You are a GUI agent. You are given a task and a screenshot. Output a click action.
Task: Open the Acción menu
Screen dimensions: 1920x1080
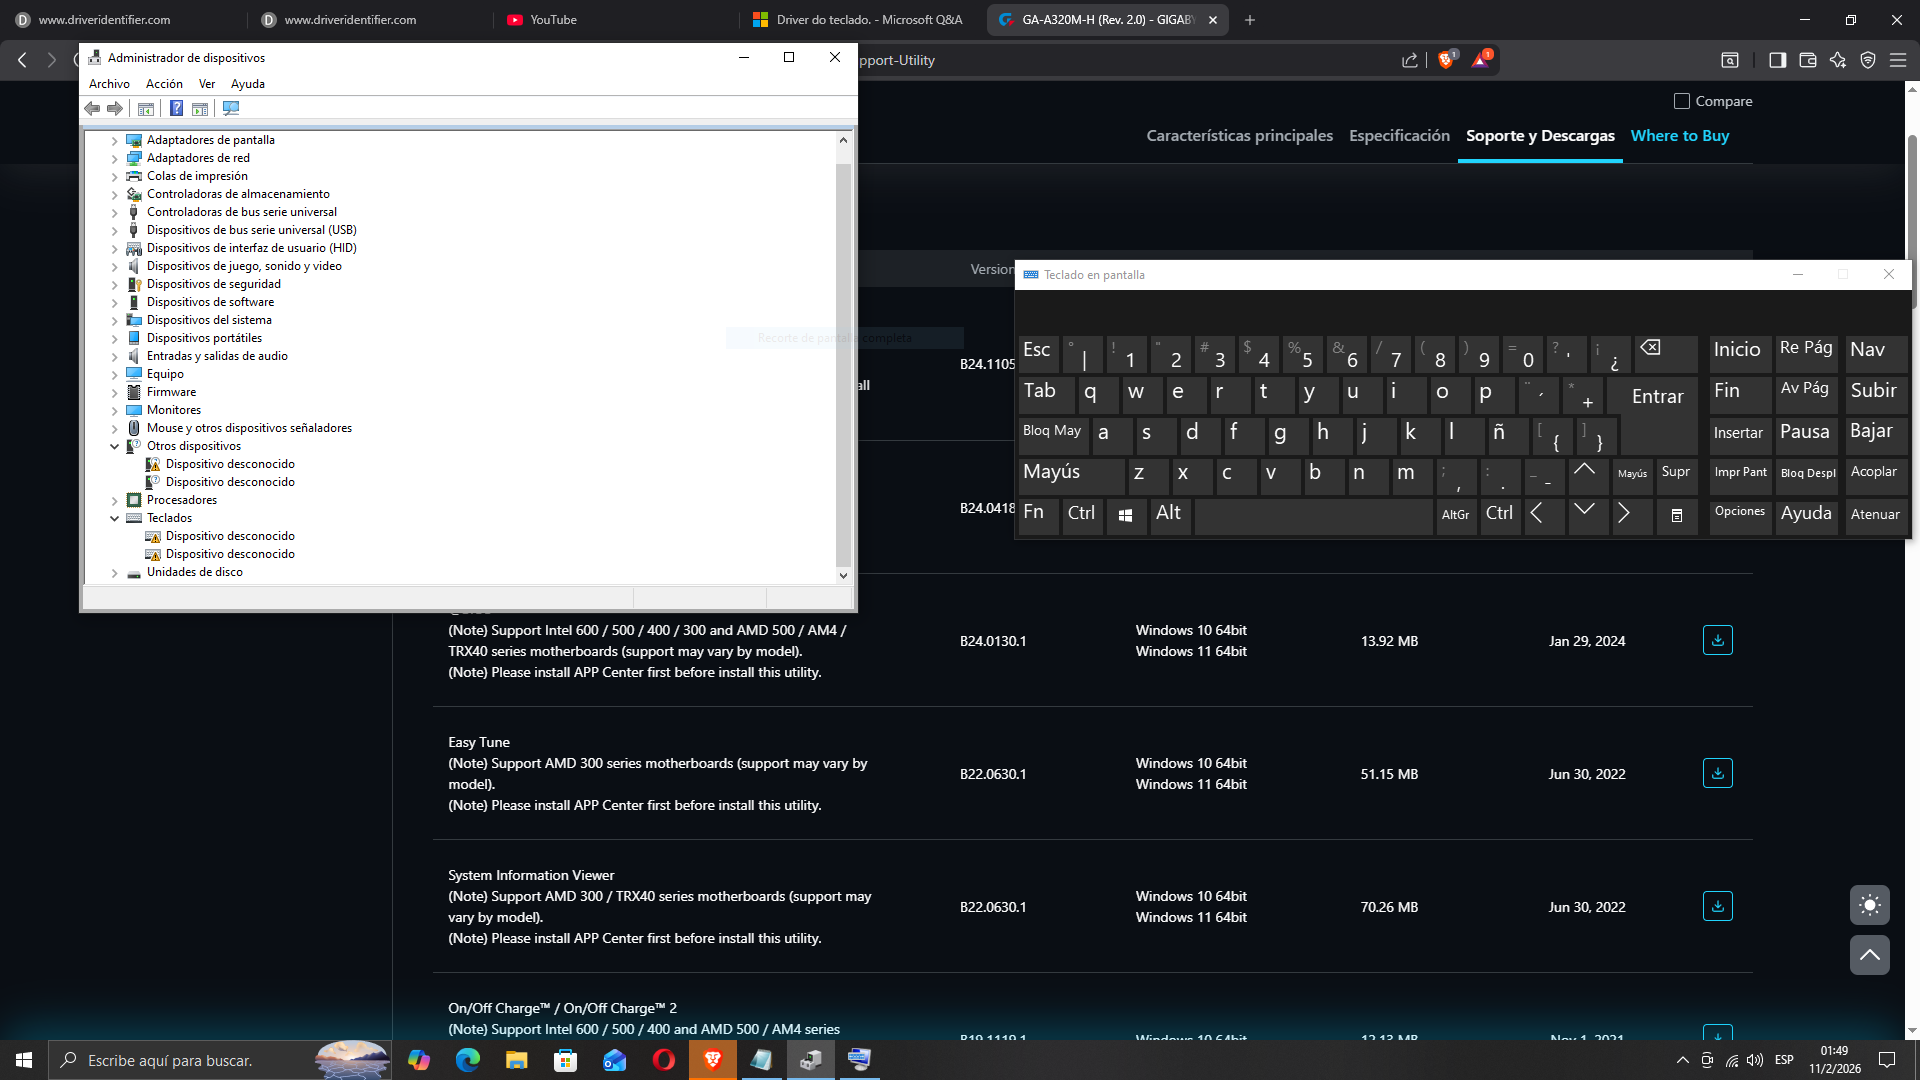[164, 84]
